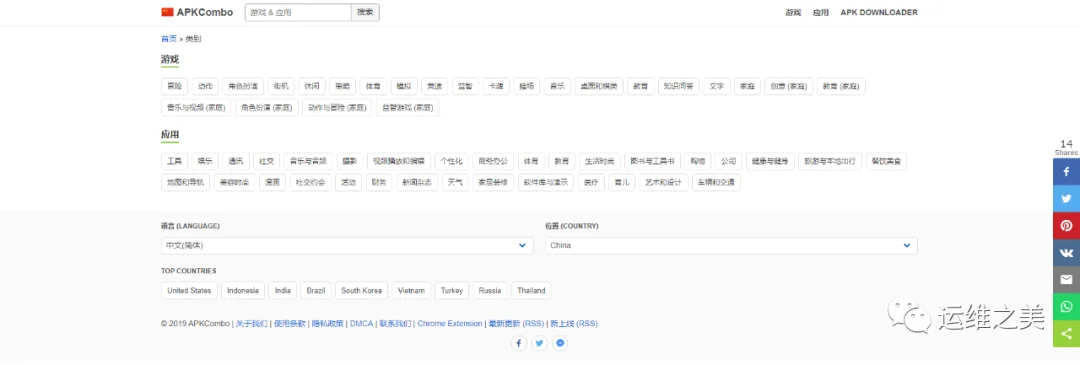
Task: Choose Indonesia under Top Countries
Action: tap(243, 291)
